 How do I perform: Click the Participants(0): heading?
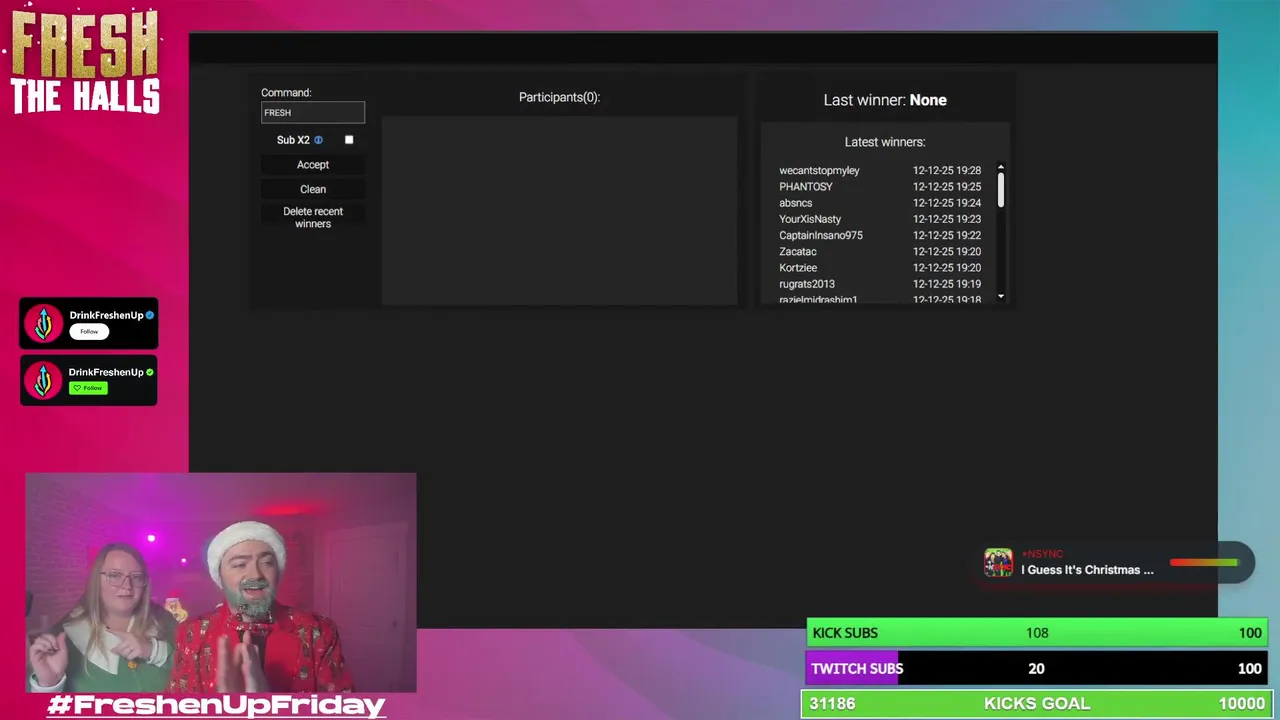pos(559,97)
